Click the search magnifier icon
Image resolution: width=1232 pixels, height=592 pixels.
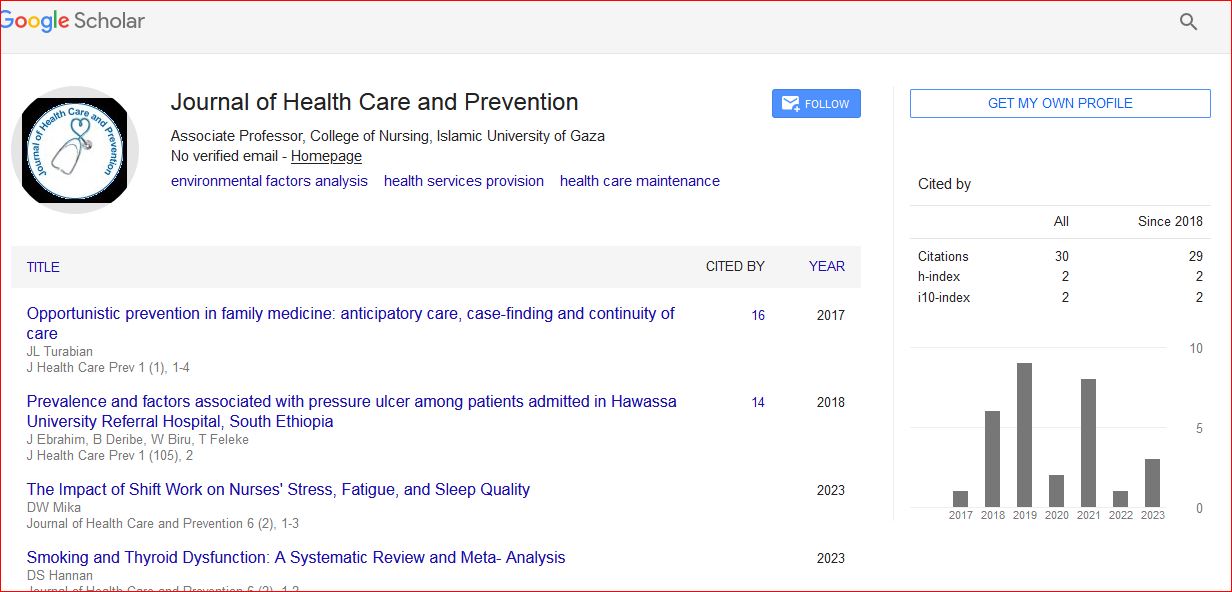click(1188, 22)
